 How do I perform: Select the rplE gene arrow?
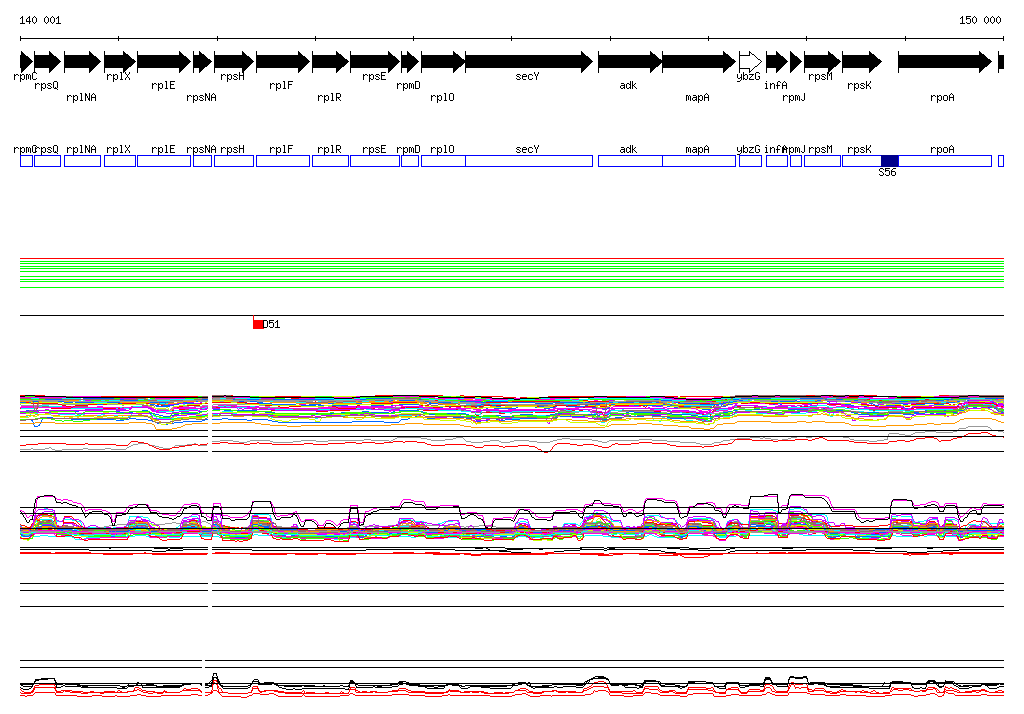click(x=164, y=62)
